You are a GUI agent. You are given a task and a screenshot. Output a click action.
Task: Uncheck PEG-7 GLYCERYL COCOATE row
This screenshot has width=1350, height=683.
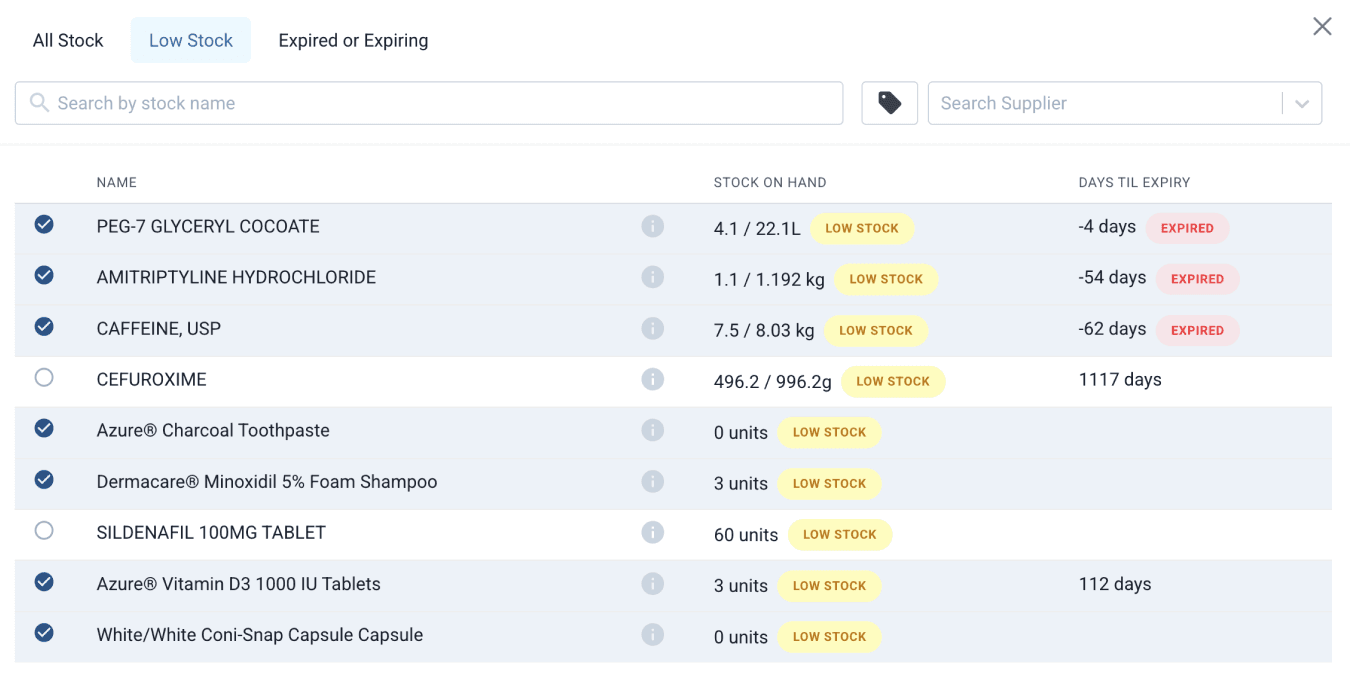point(44,225)
